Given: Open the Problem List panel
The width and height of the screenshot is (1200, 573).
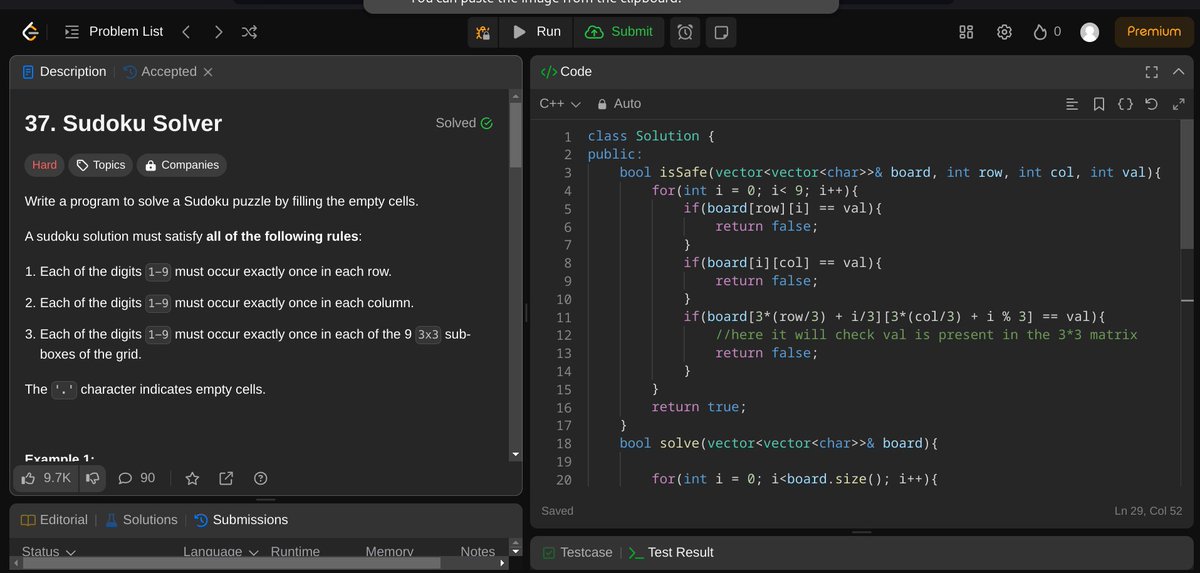Looking at the screenshot, I should [x=113, y=32].
